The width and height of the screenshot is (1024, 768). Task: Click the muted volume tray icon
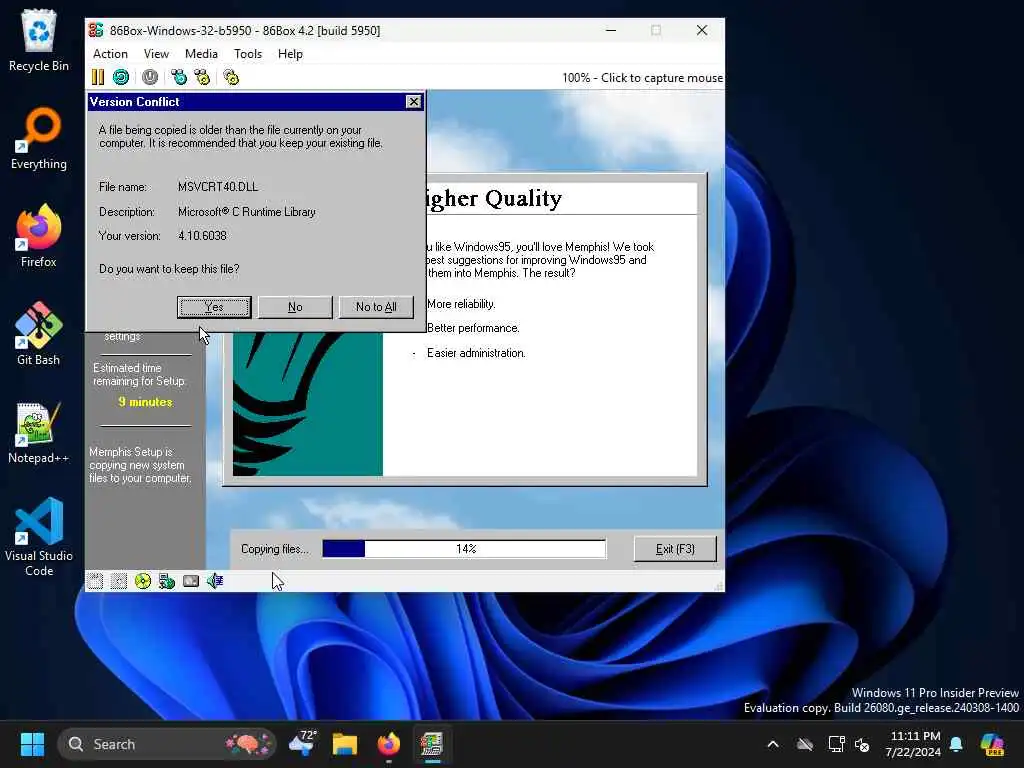click(862, 744)
